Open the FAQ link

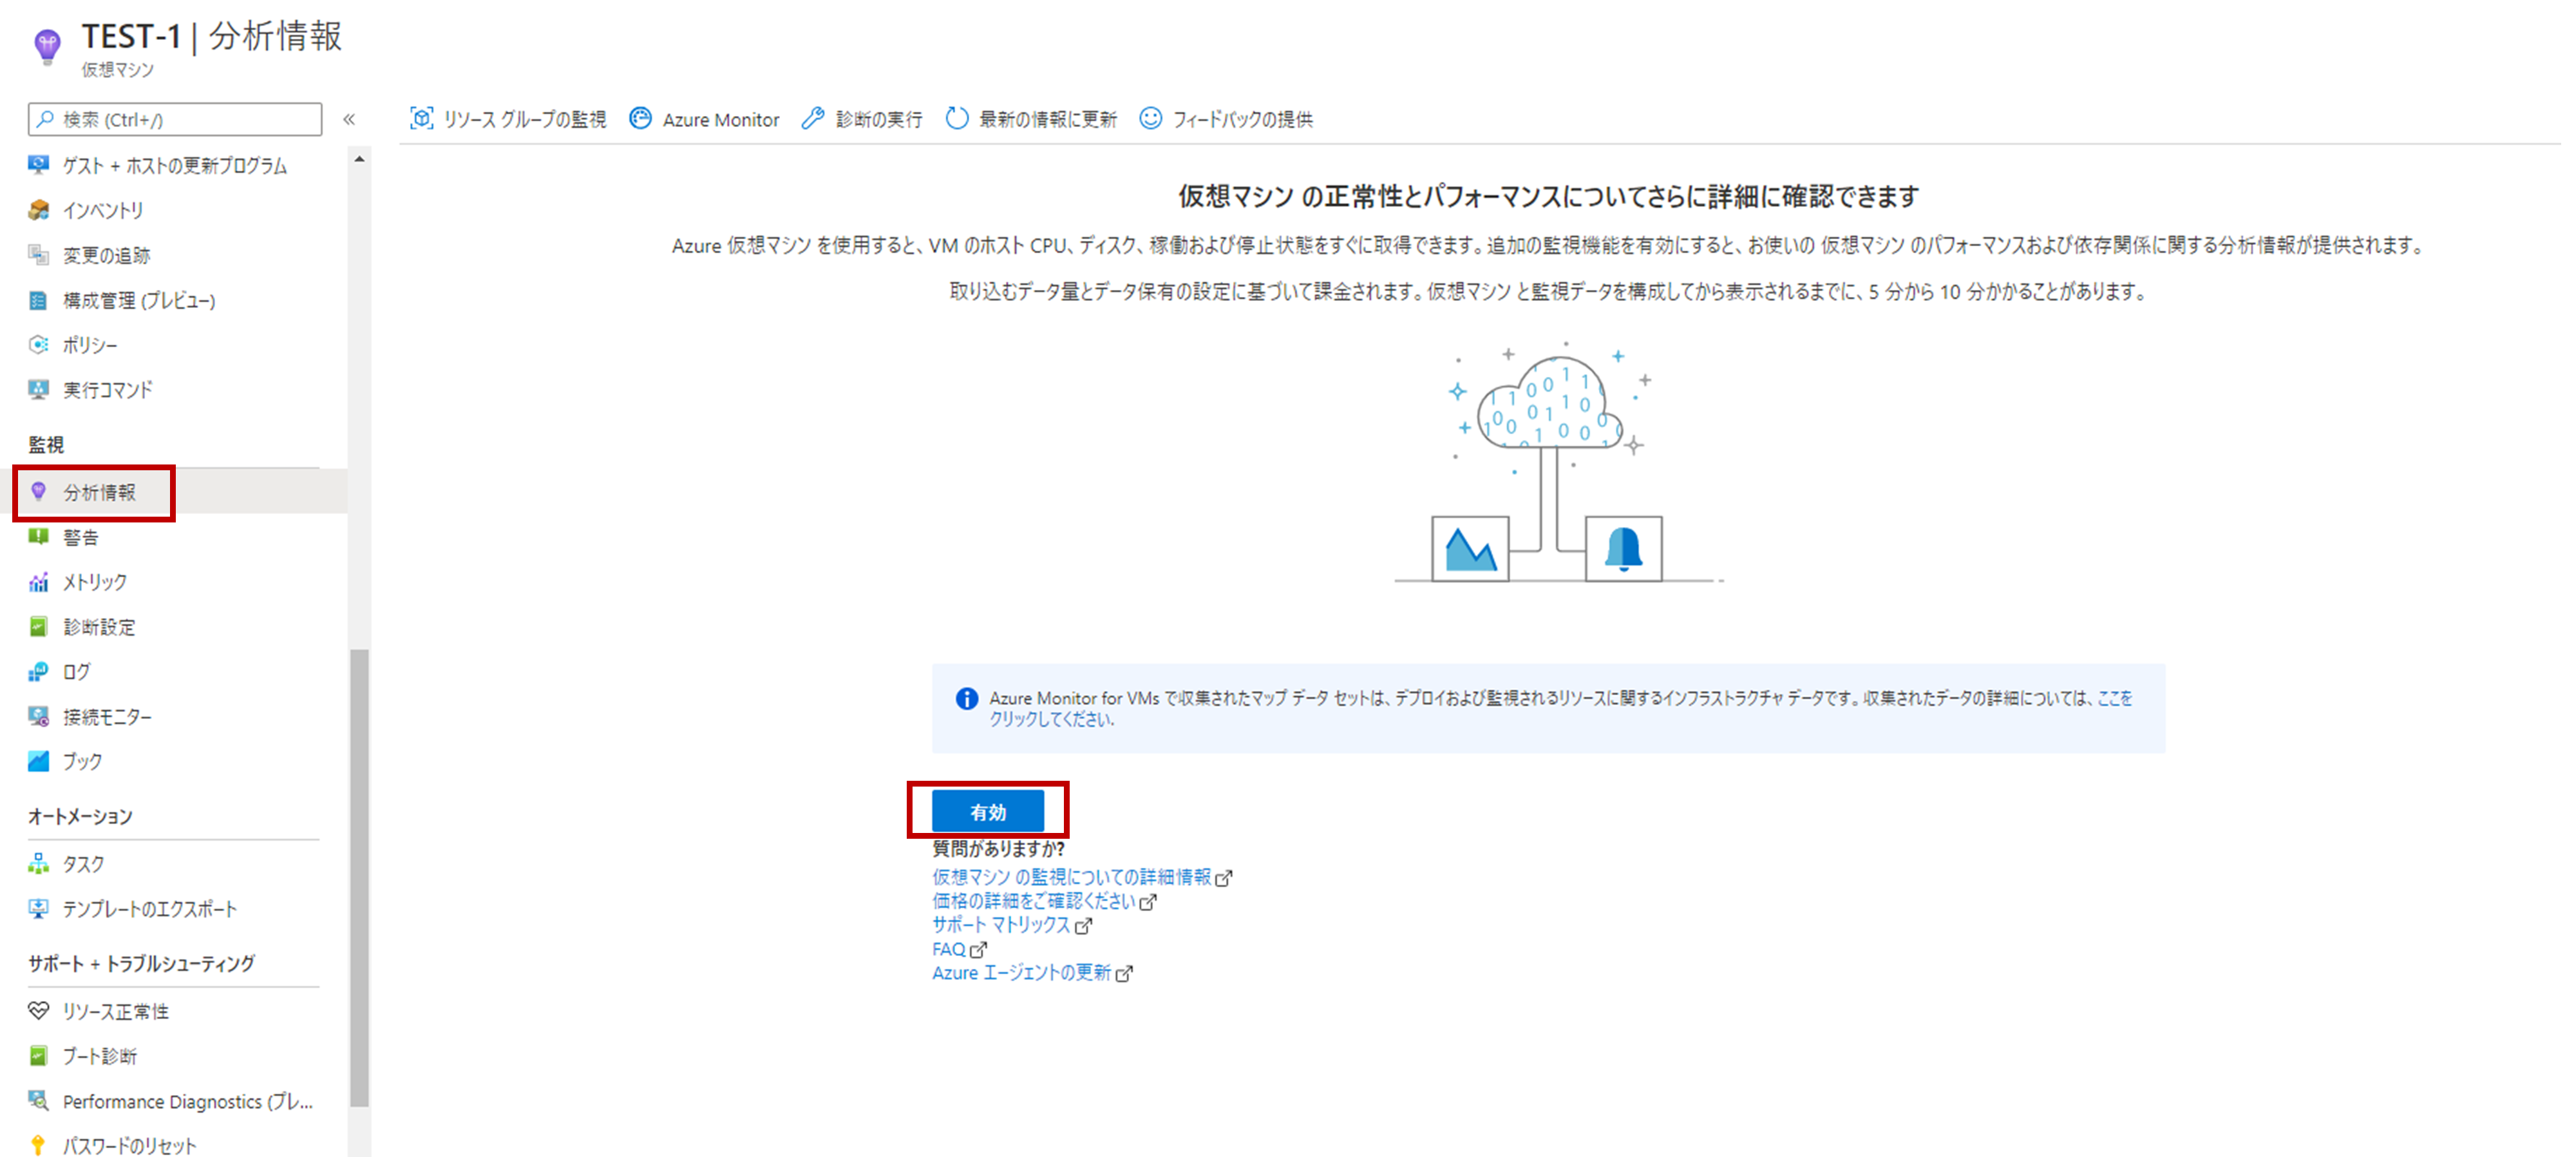point(948,949)
